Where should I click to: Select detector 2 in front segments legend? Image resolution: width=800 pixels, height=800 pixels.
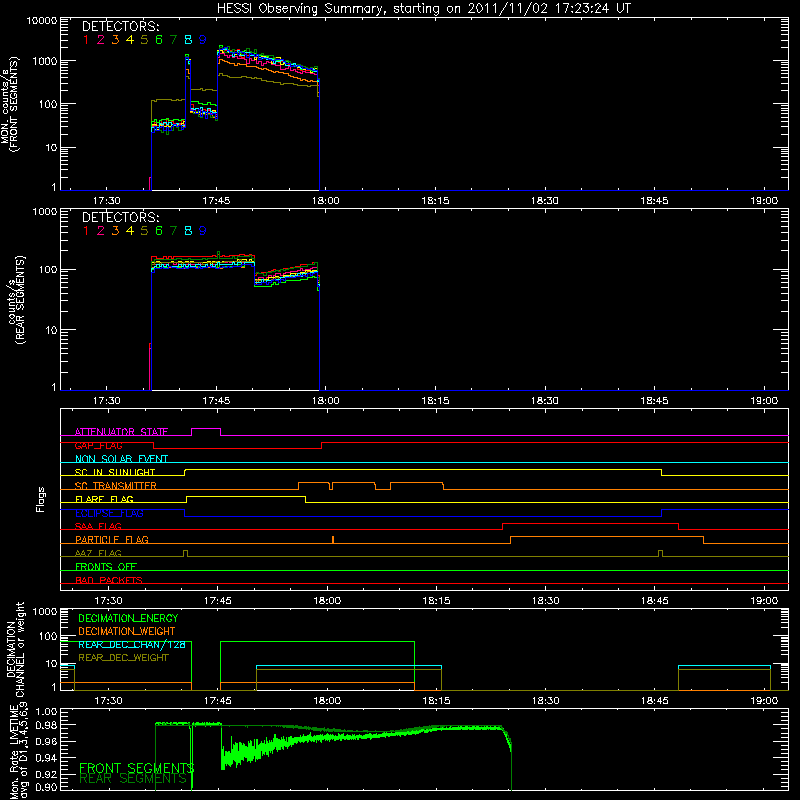(x=101, y=40)
